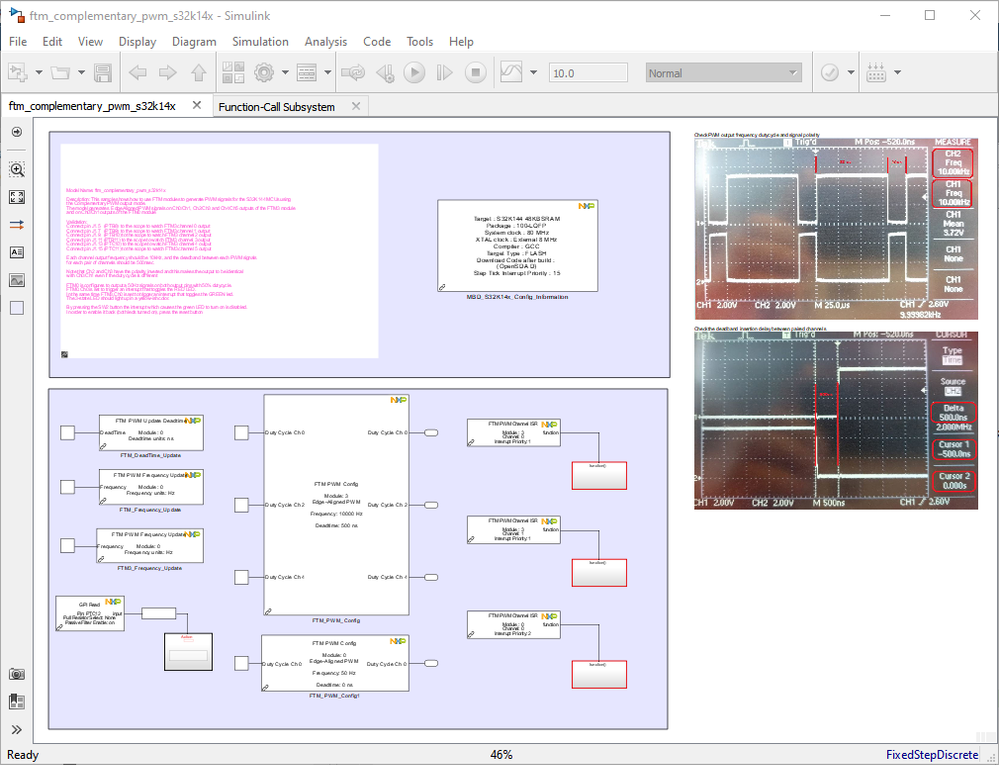Click the Stop simulation button
This screenshot has height=765, width=999.
click(x=475, y=73)
